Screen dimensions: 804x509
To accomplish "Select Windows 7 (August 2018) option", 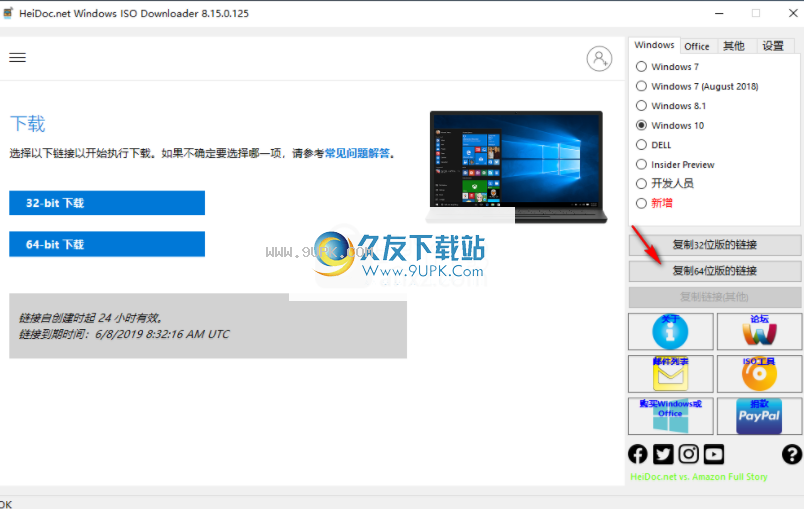I will (x=697, y=86).
